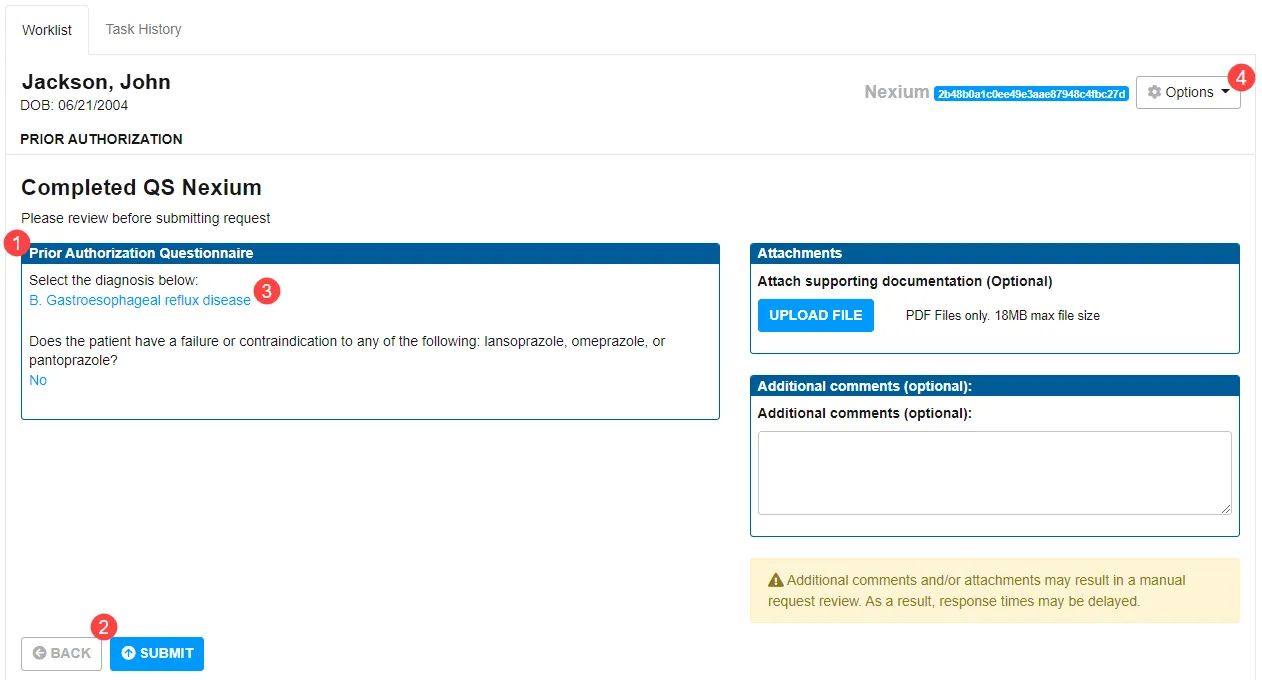This screenshot has width=1262, height=680.
Task: Go back with the Back button
Action: (61, 653)
